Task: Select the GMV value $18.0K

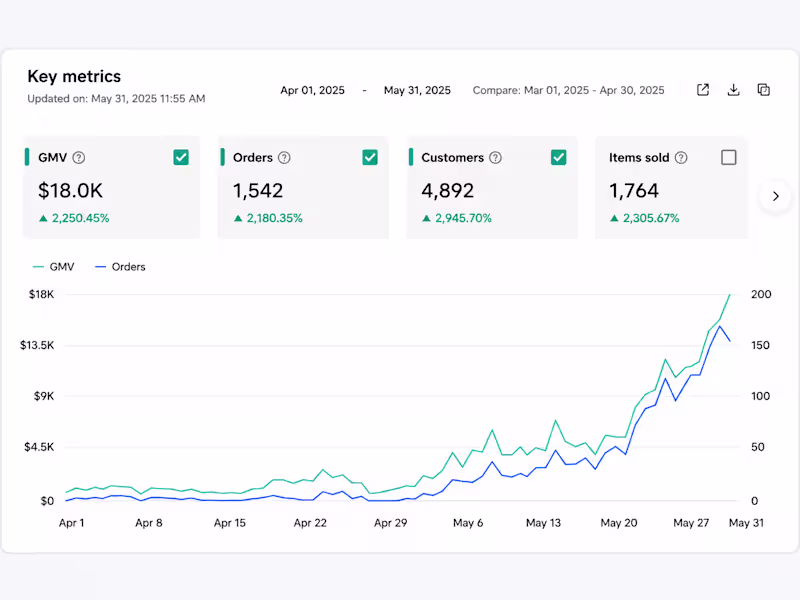Action: (70, 191)
